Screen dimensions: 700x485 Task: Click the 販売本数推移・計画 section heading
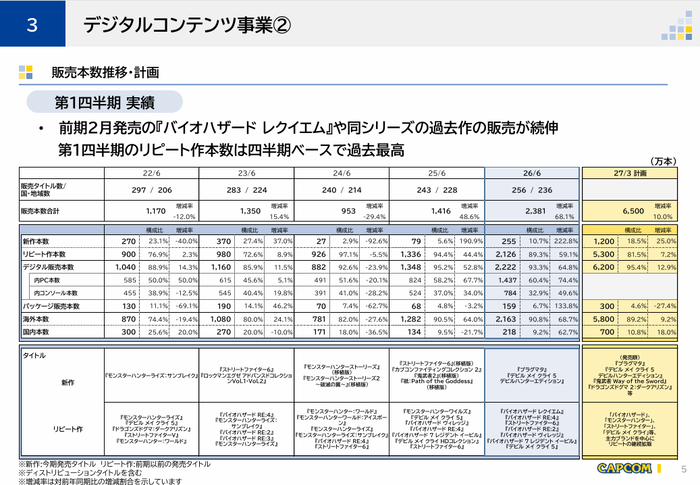coord(105,72)
